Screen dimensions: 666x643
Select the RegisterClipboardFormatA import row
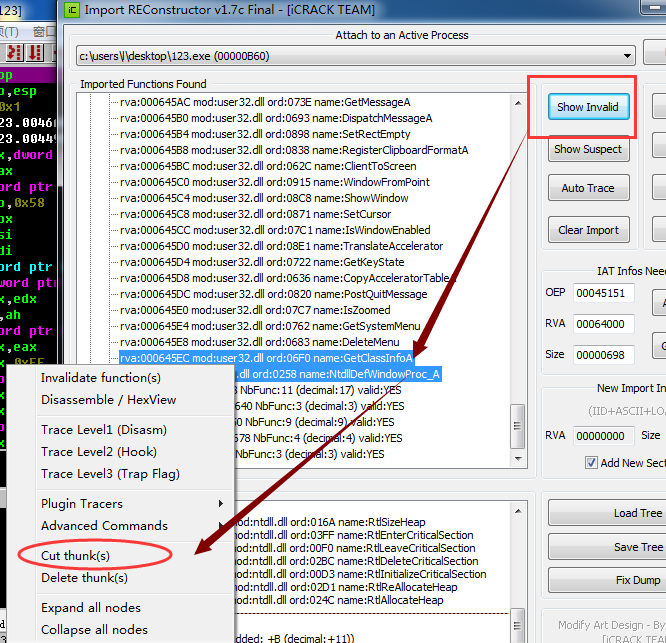point(294,150)
